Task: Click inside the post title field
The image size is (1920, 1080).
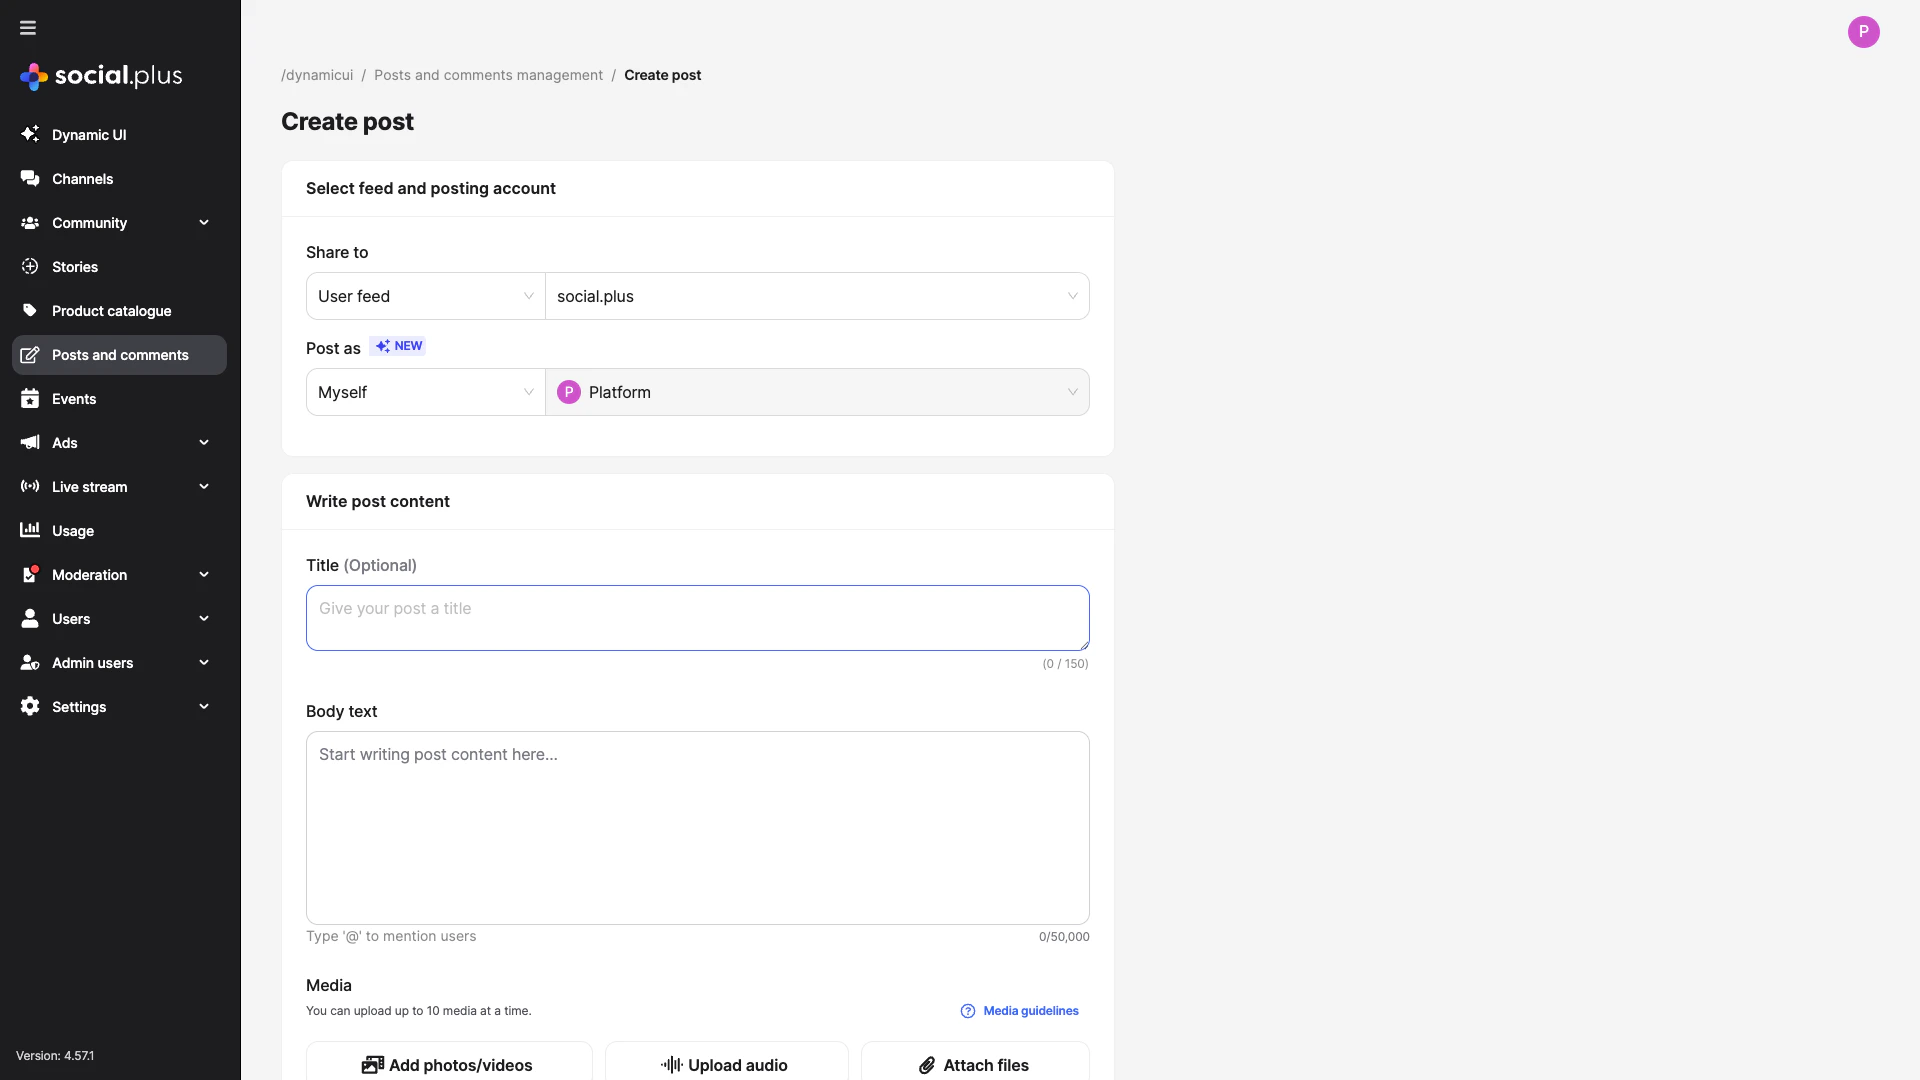Action: coord(698,617)
